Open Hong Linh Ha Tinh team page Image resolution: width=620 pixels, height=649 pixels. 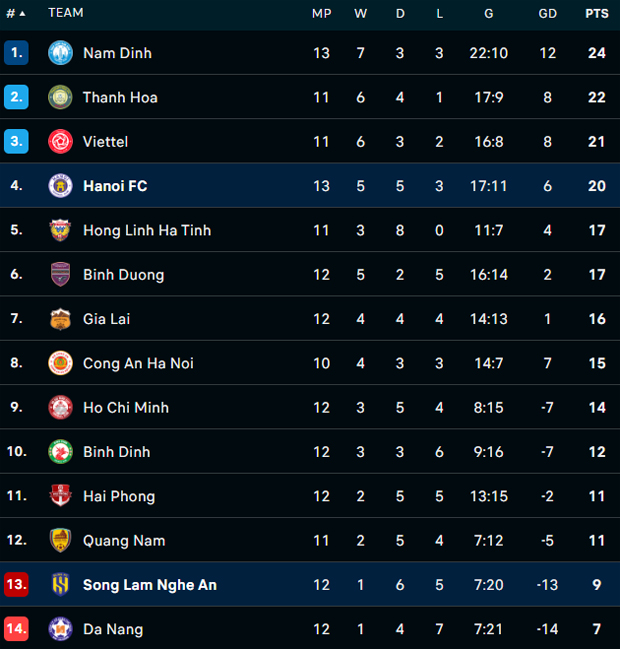tap(147, 230)
